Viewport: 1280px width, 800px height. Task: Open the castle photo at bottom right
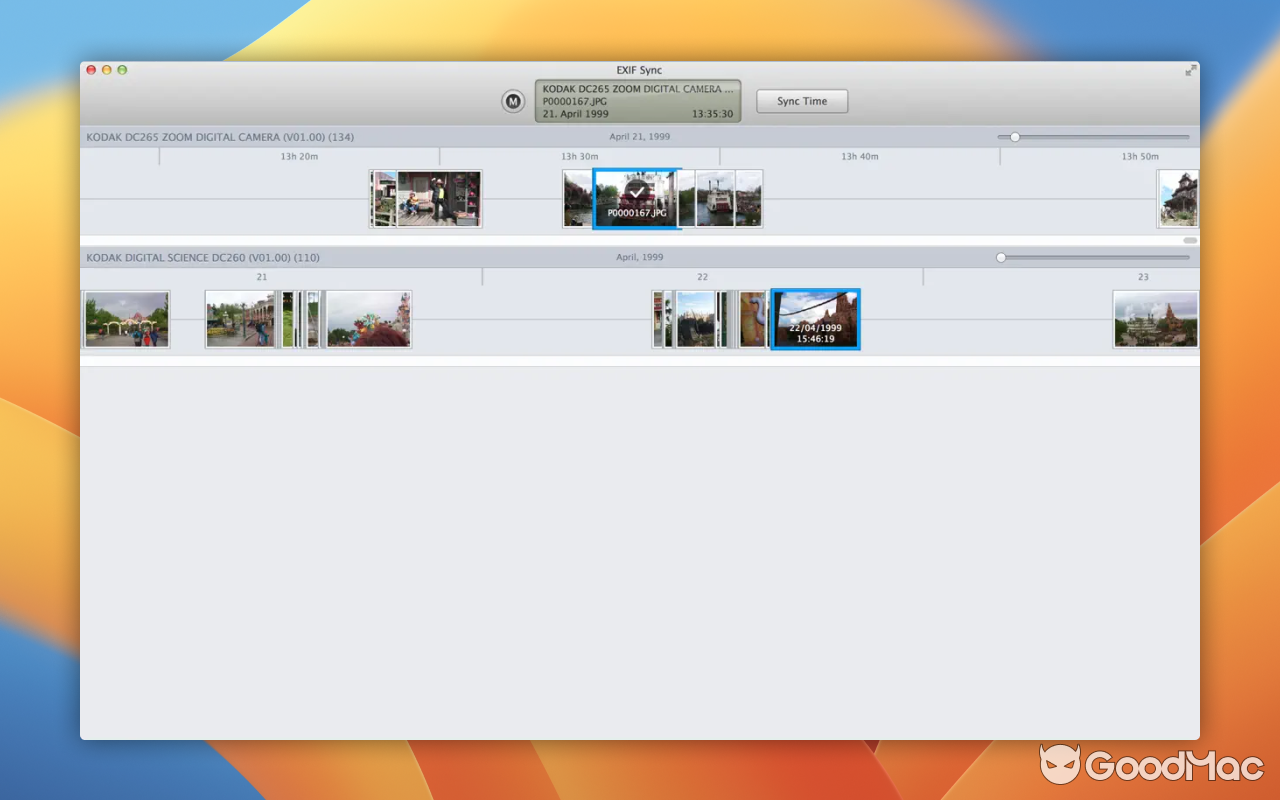click(x=1155, y=319)
